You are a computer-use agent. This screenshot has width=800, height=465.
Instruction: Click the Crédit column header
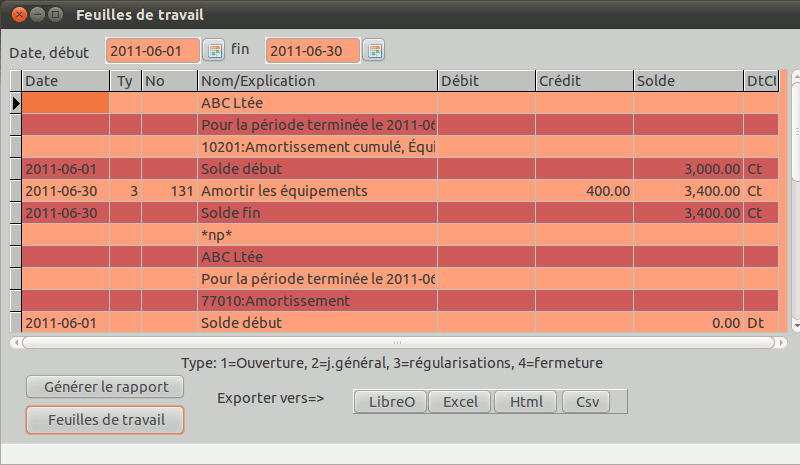point(583,81)
